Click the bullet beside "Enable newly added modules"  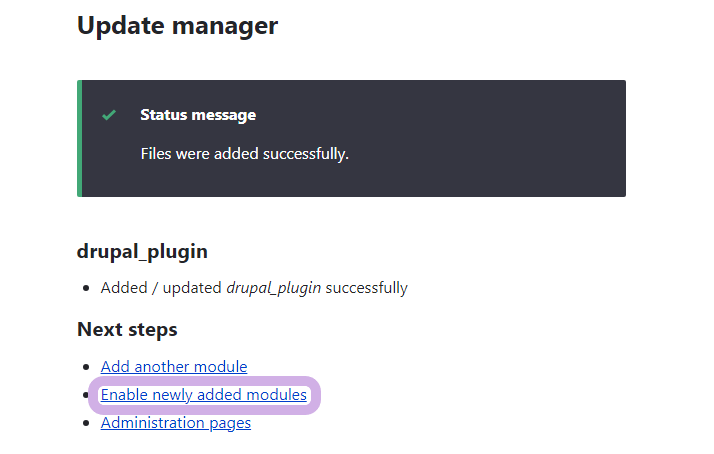86,396
